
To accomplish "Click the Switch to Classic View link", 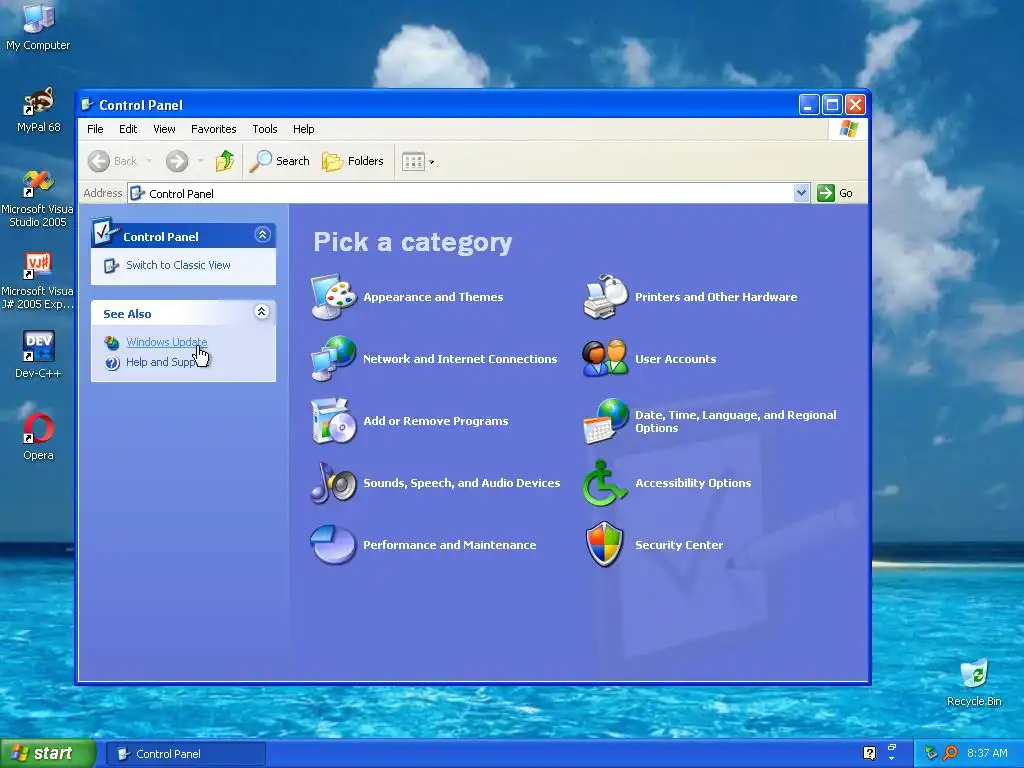I will tap(178, 265).
